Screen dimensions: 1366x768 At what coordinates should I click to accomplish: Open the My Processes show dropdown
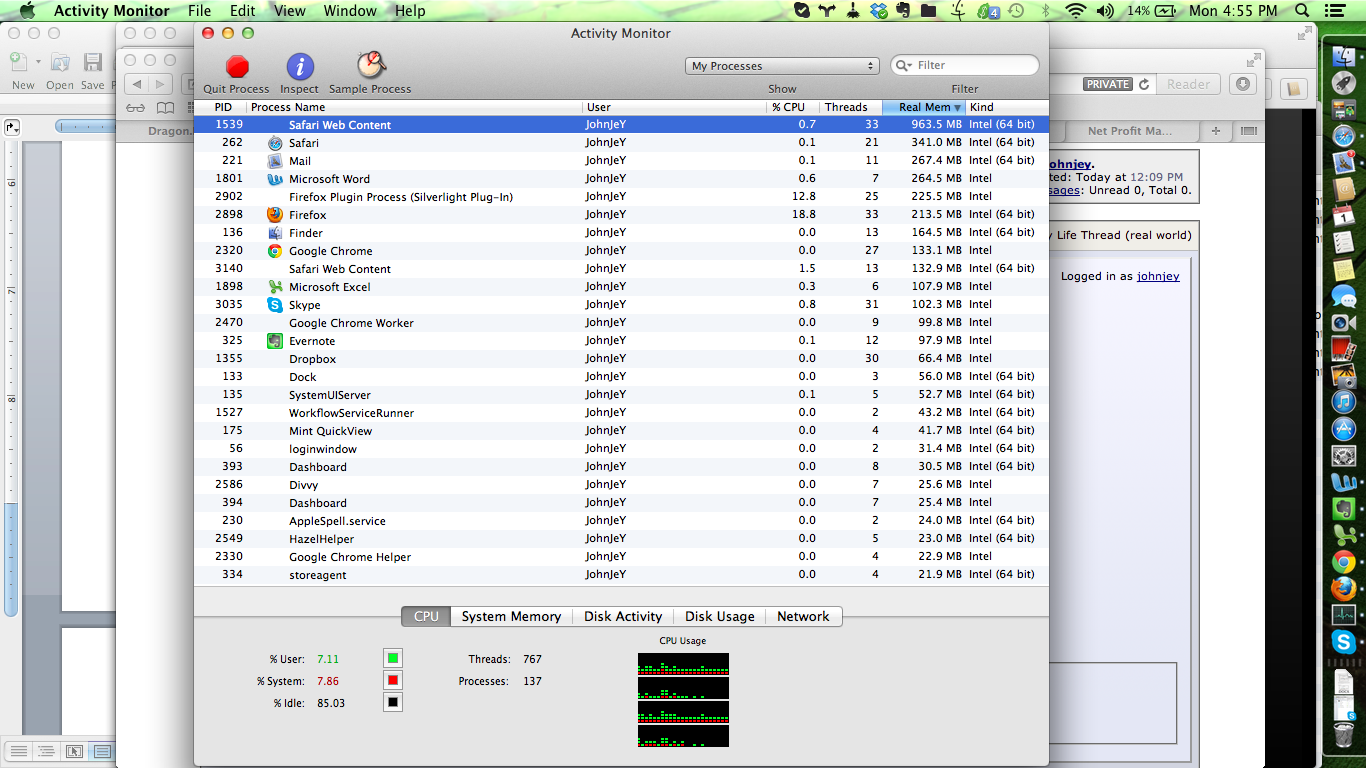coord(782,66)
